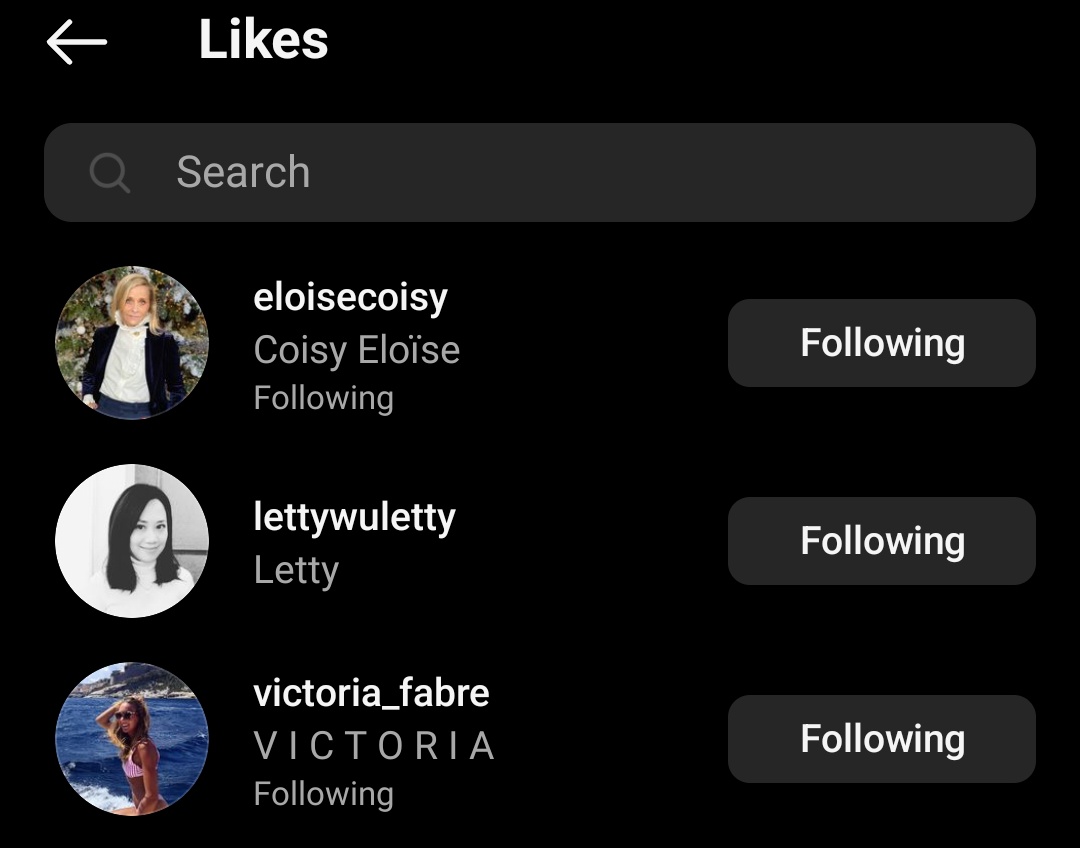Open lettywuletty's black-and-white profile picture

[x=132, y=541]
